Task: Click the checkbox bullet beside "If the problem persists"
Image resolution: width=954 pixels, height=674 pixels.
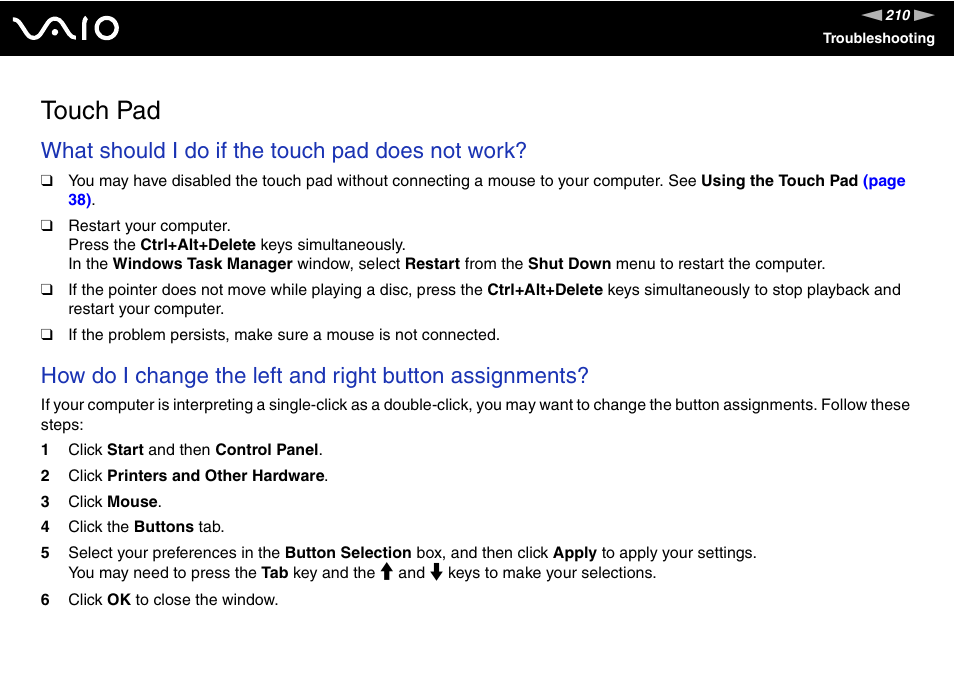Action: 47,335
